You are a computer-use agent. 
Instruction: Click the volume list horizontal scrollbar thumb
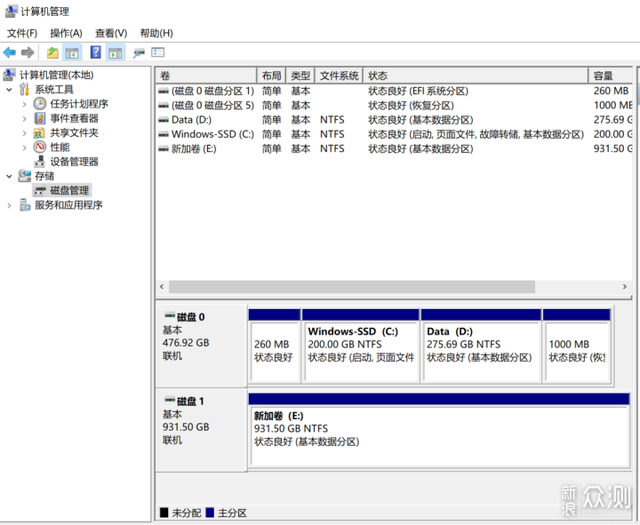[352, 287]
